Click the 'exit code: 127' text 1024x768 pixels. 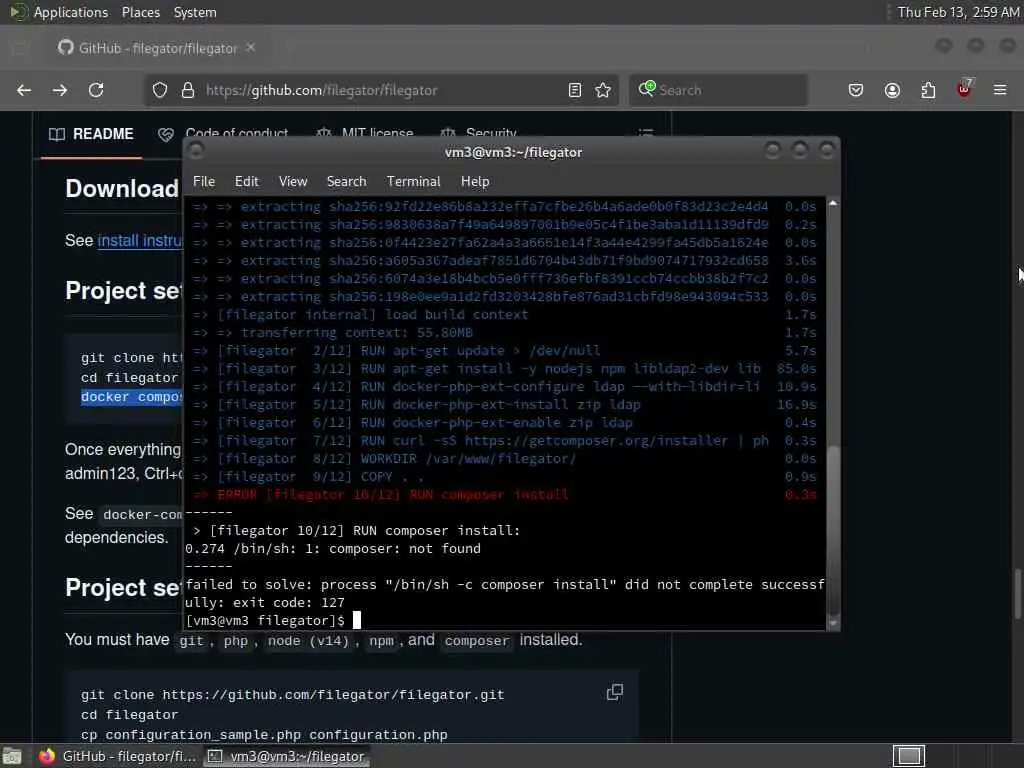point(289,602)
